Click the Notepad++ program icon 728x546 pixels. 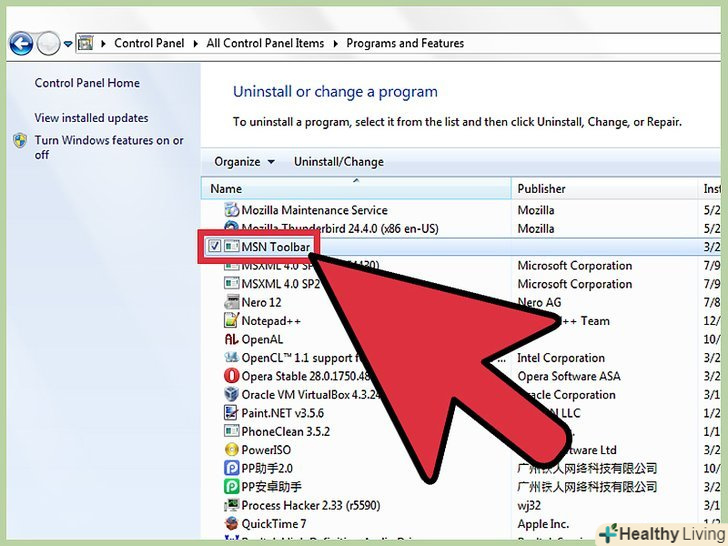coord(231,320)
